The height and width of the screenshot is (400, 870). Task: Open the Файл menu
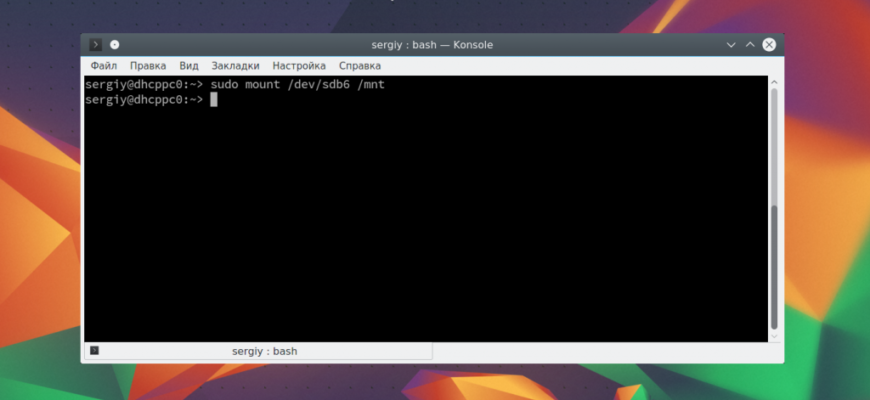coord(104,65)
